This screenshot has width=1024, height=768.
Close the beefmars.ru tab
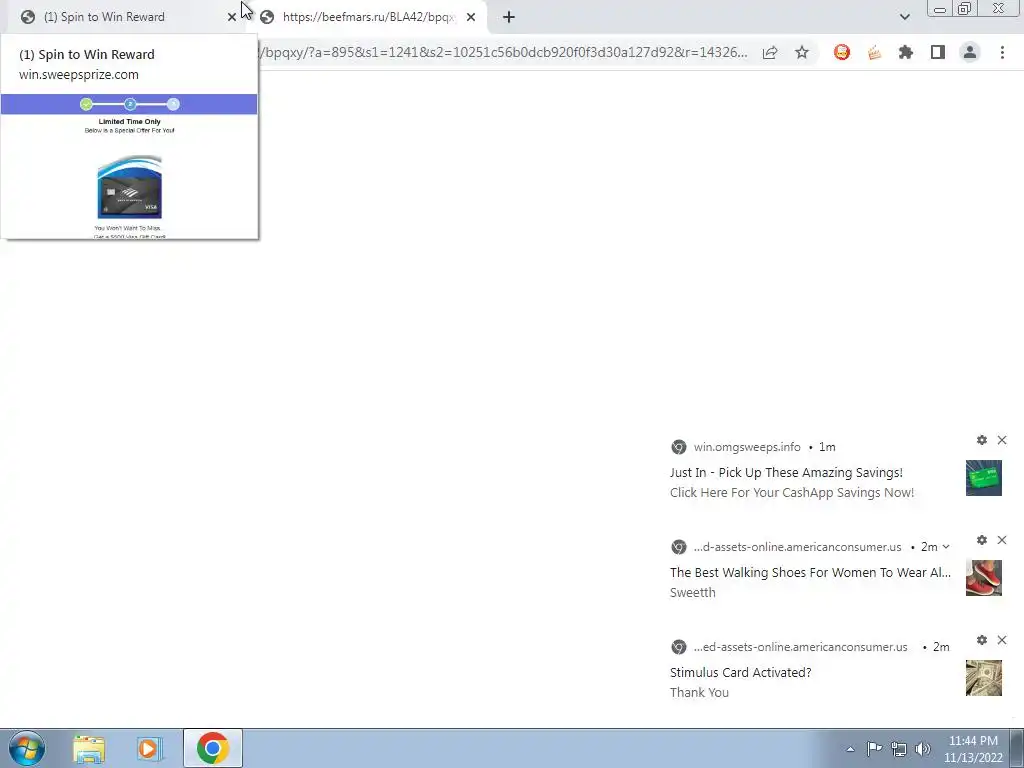(471, 17)
